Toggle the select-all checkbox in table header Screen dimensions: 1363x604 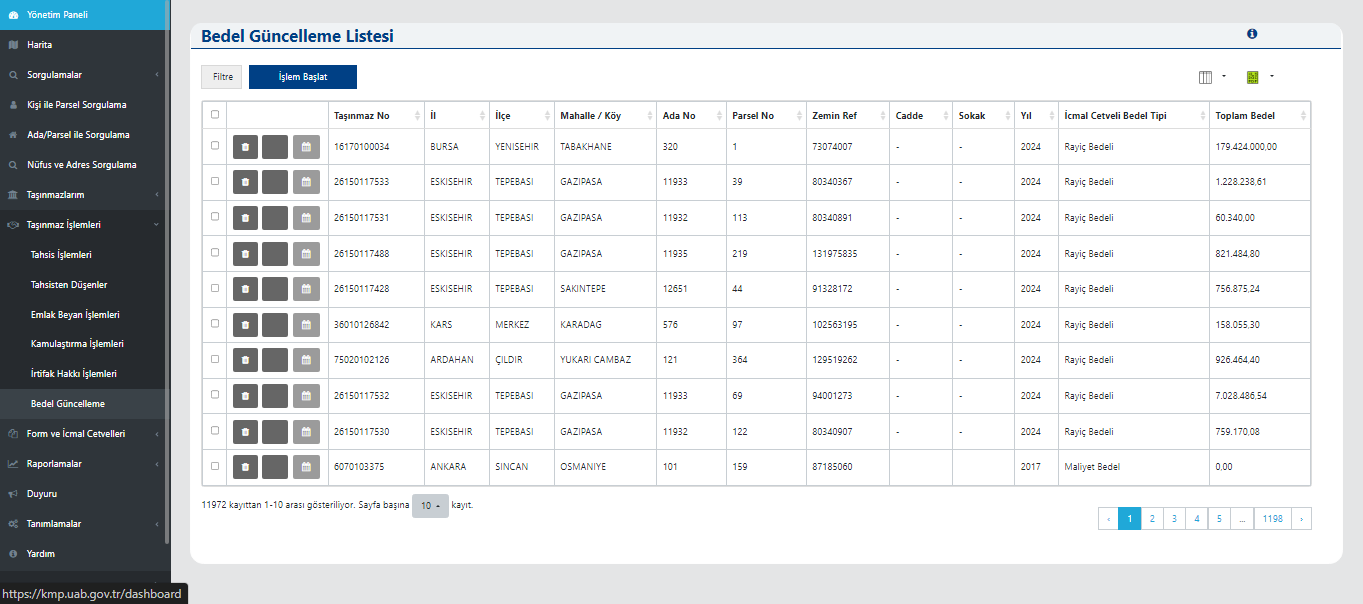[215, 115]
